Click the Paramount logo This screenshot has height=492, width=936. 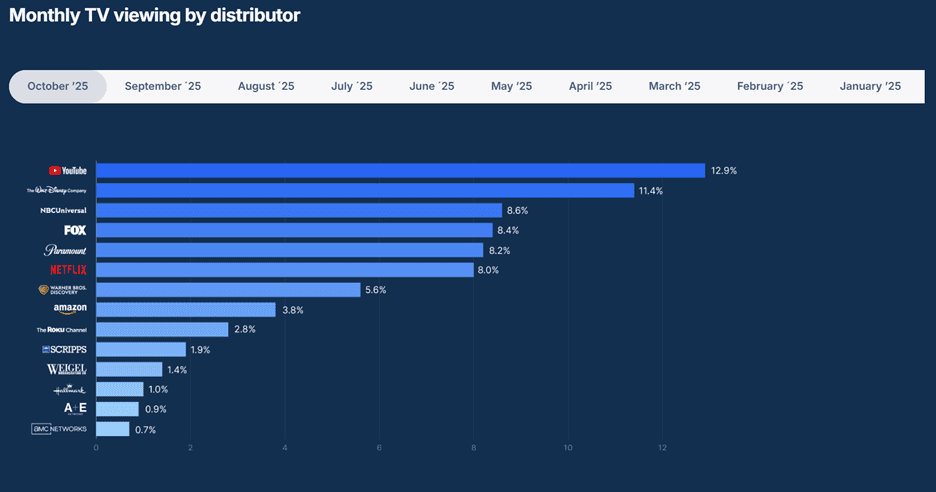pos(65,250)
